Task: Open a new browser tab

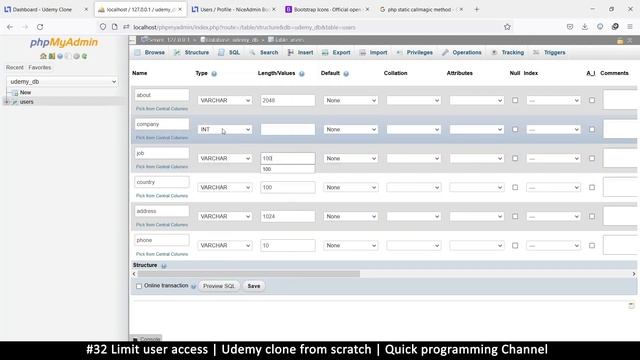Action: [476, 9]
